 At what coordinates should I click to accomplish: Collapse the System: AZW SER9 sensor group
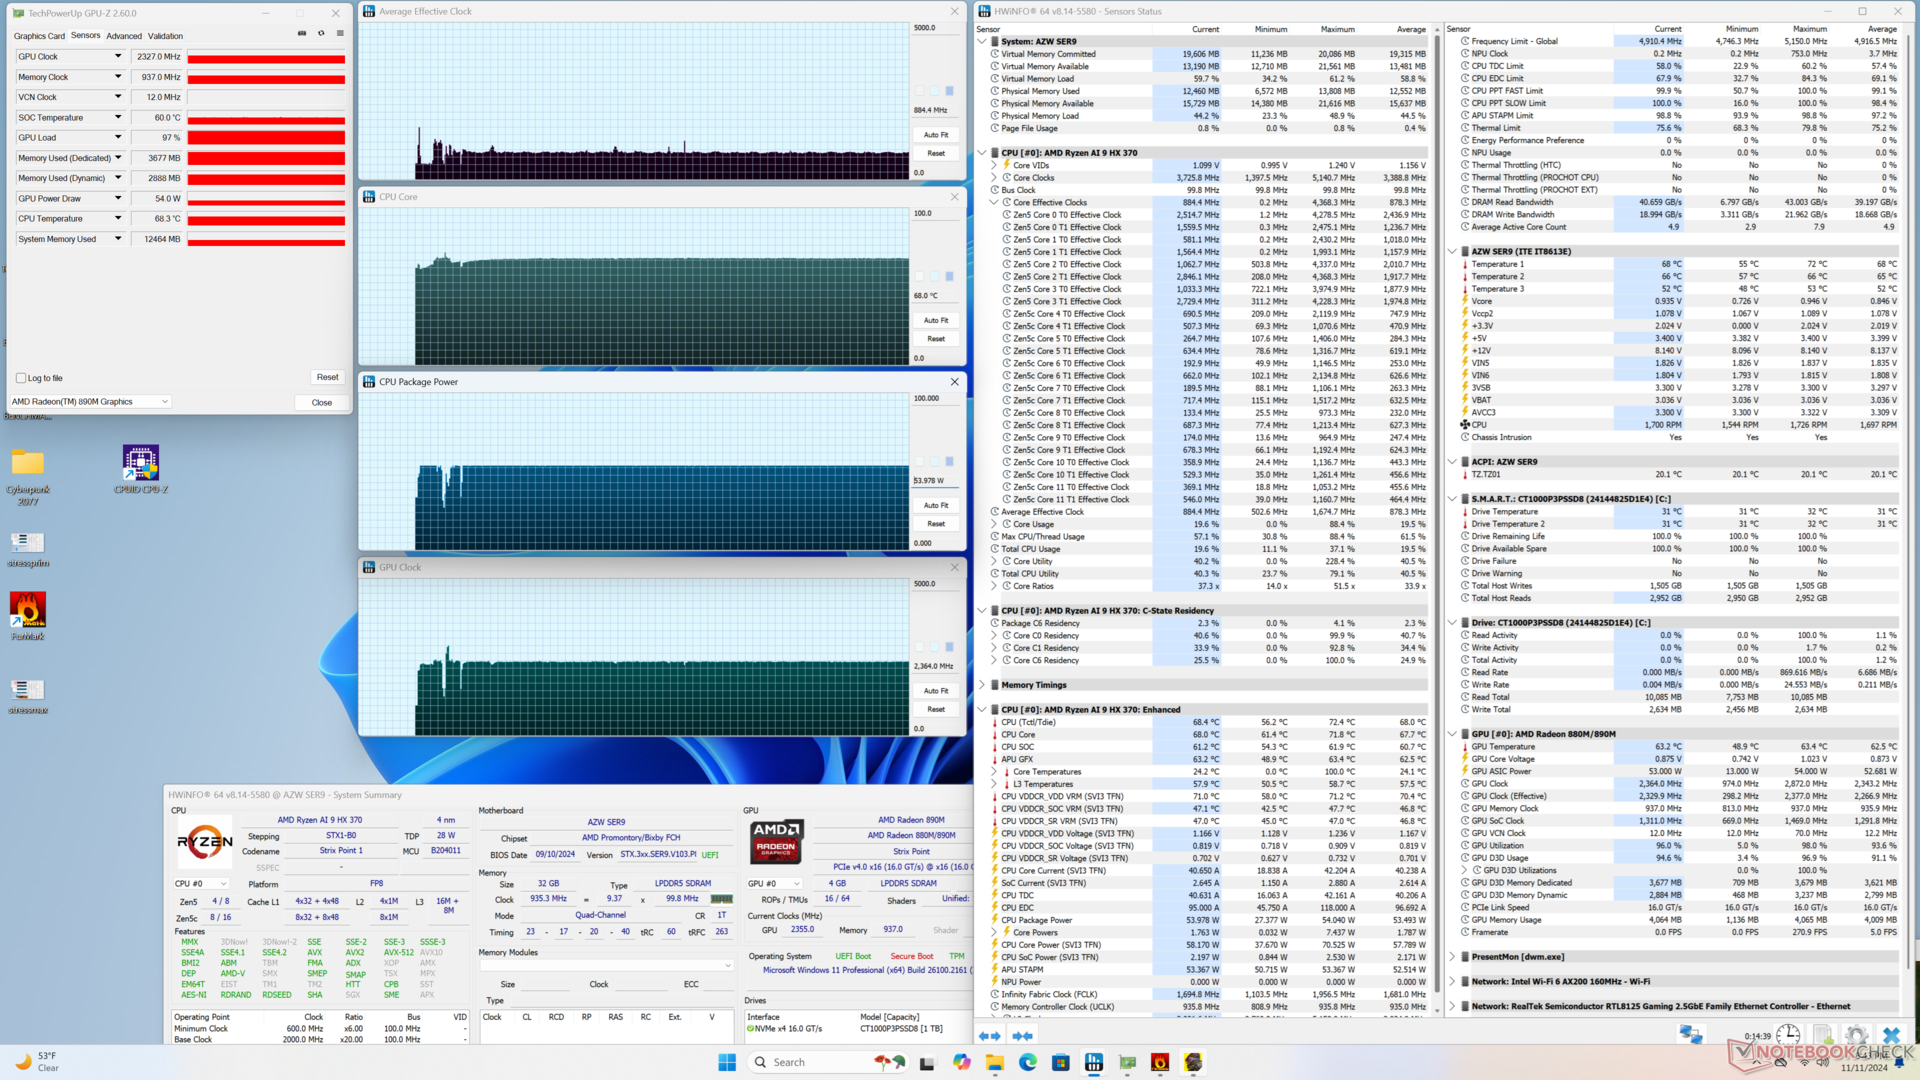click(x=982, y=42)
